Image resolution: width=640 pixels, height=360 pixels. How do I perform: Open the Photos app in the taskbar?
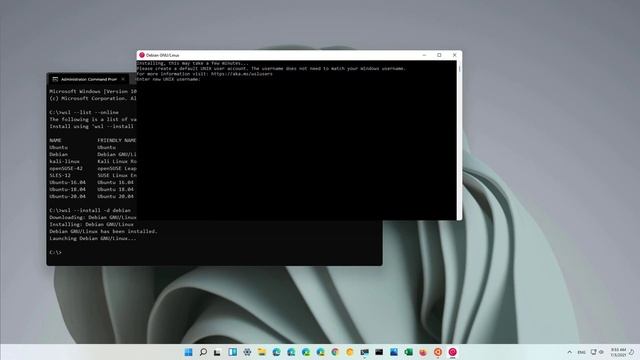[394, 352]
